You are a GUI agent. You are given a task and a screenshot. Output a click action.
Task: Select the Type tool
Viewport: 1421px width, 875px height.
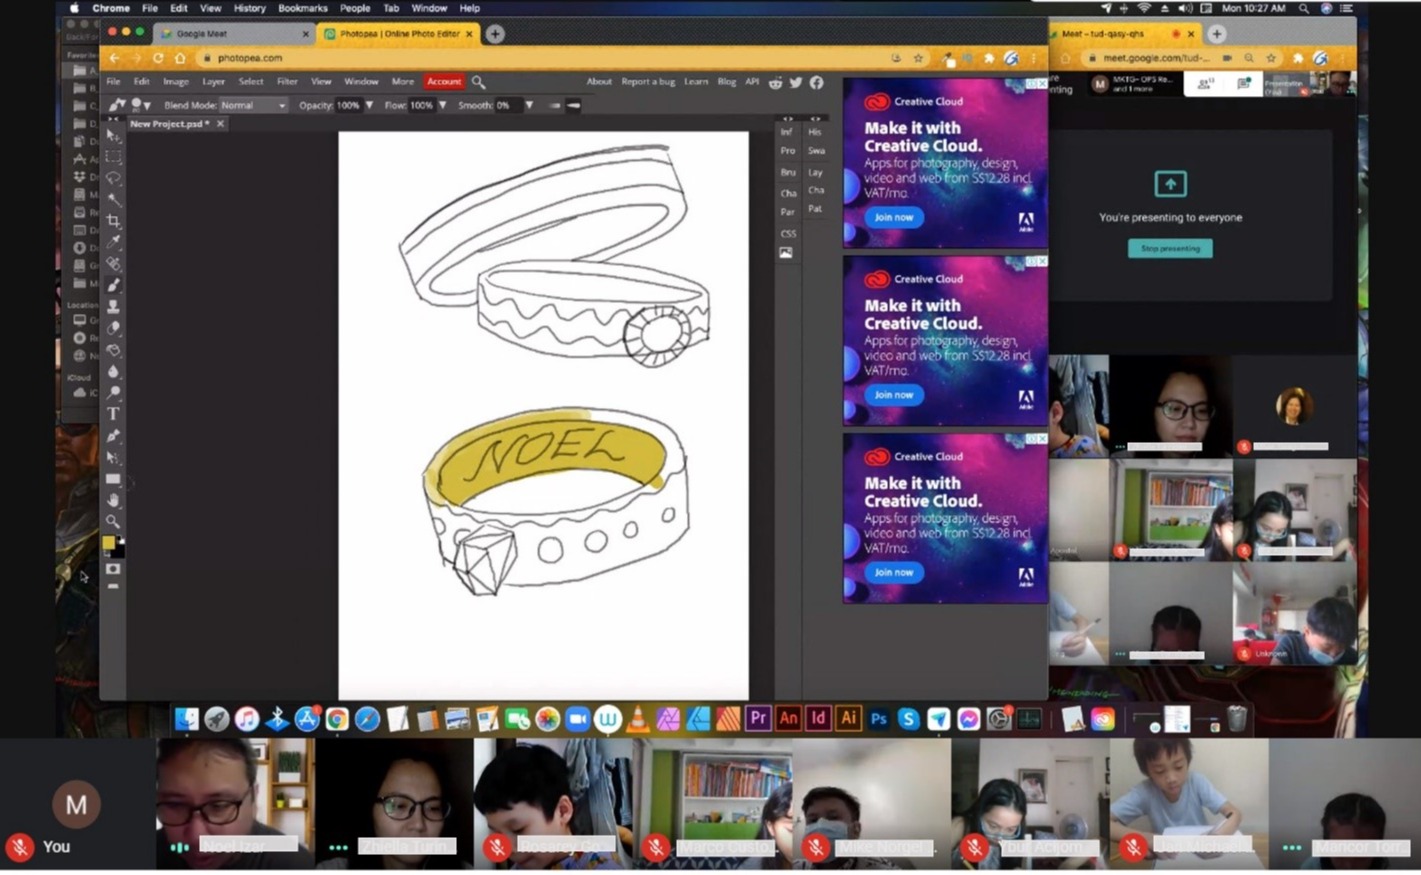click(114, 414)
